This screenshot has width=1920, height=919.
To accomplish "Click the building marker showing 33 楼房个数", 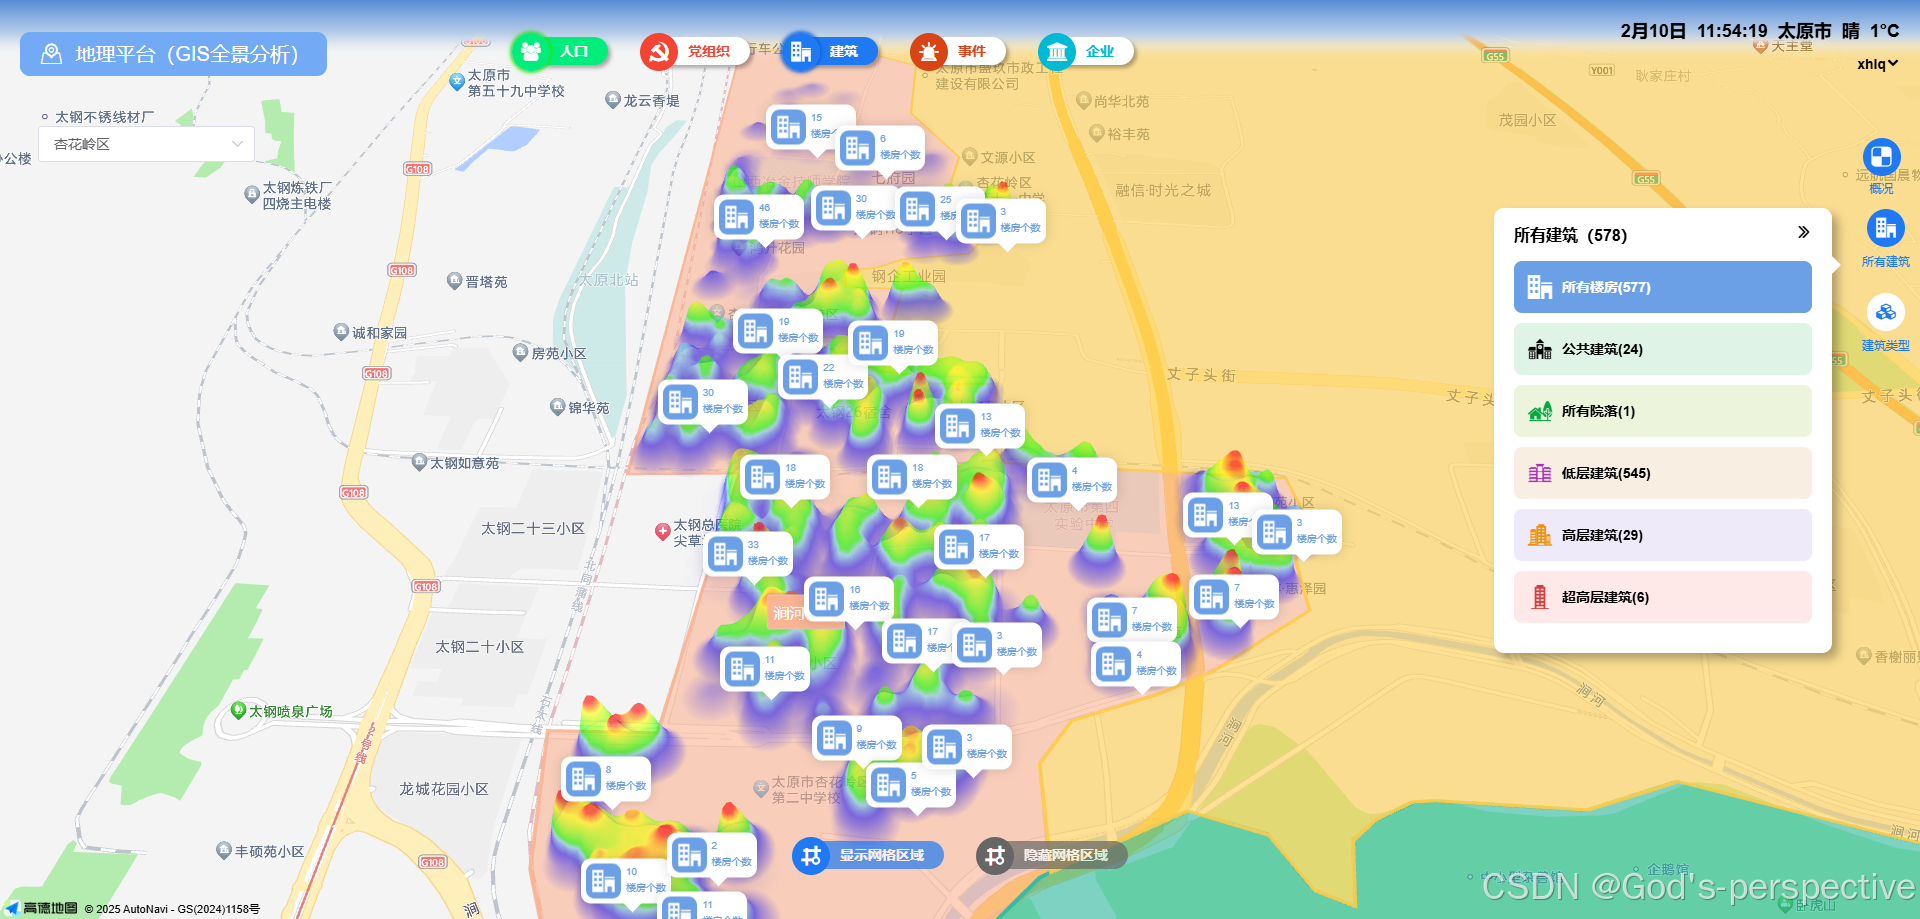I will pos(748,554).
